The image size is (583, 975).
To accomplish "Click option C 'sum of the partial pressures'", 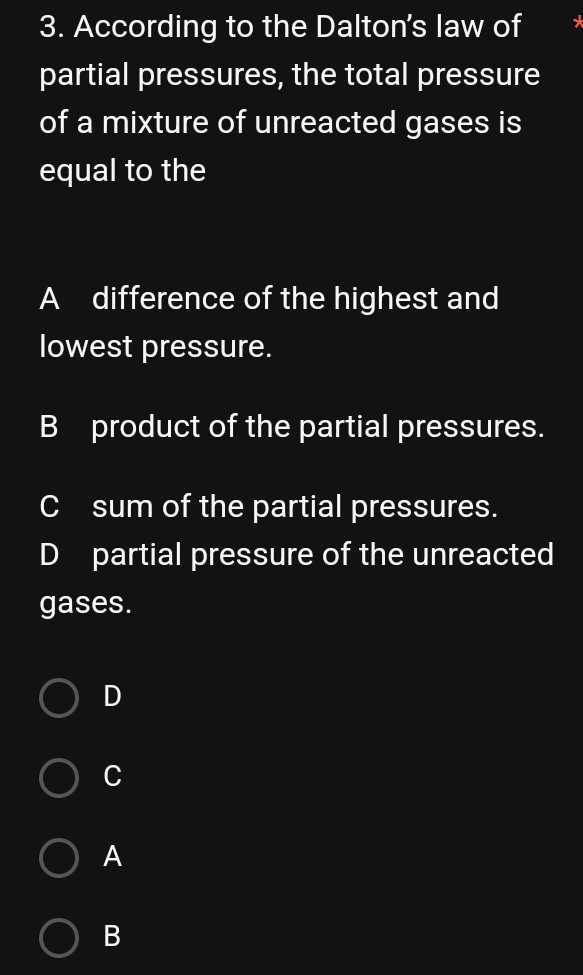I will (270, 506).
